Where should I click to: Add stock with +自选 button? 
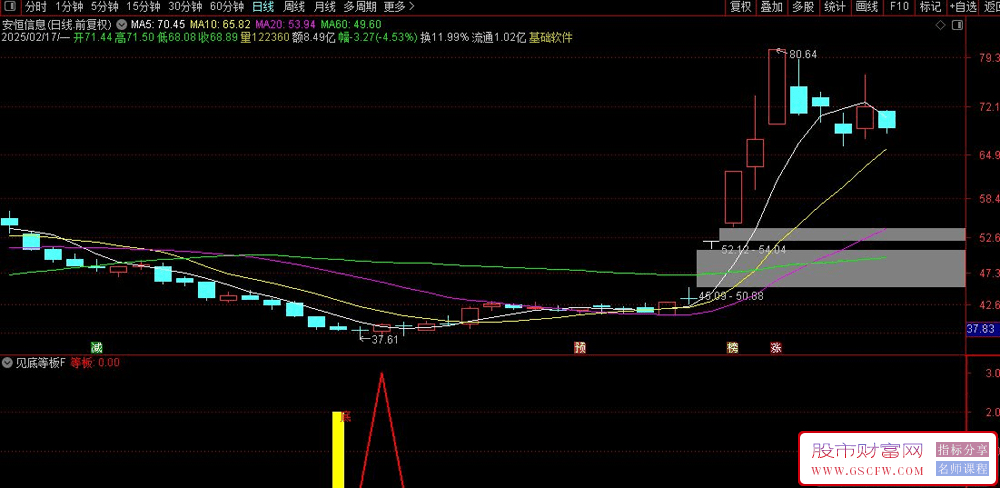pyautogui.click(x=962, y=7)
